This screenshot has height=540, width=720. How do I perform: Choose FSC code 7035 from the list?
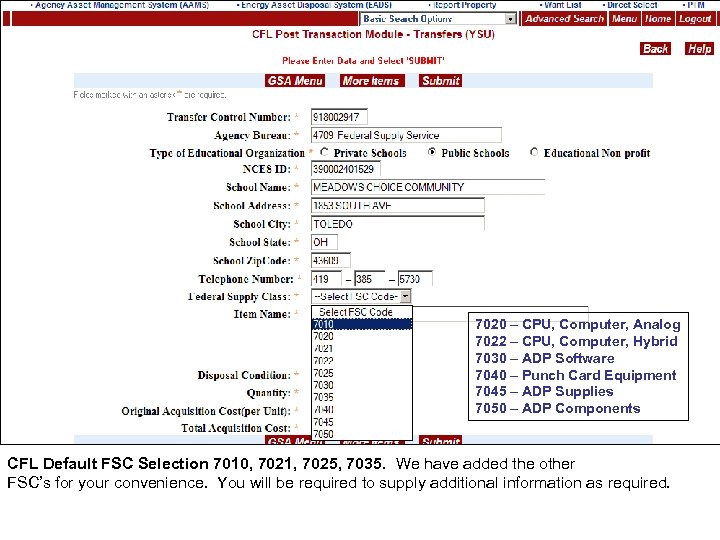tap(362, 397)
